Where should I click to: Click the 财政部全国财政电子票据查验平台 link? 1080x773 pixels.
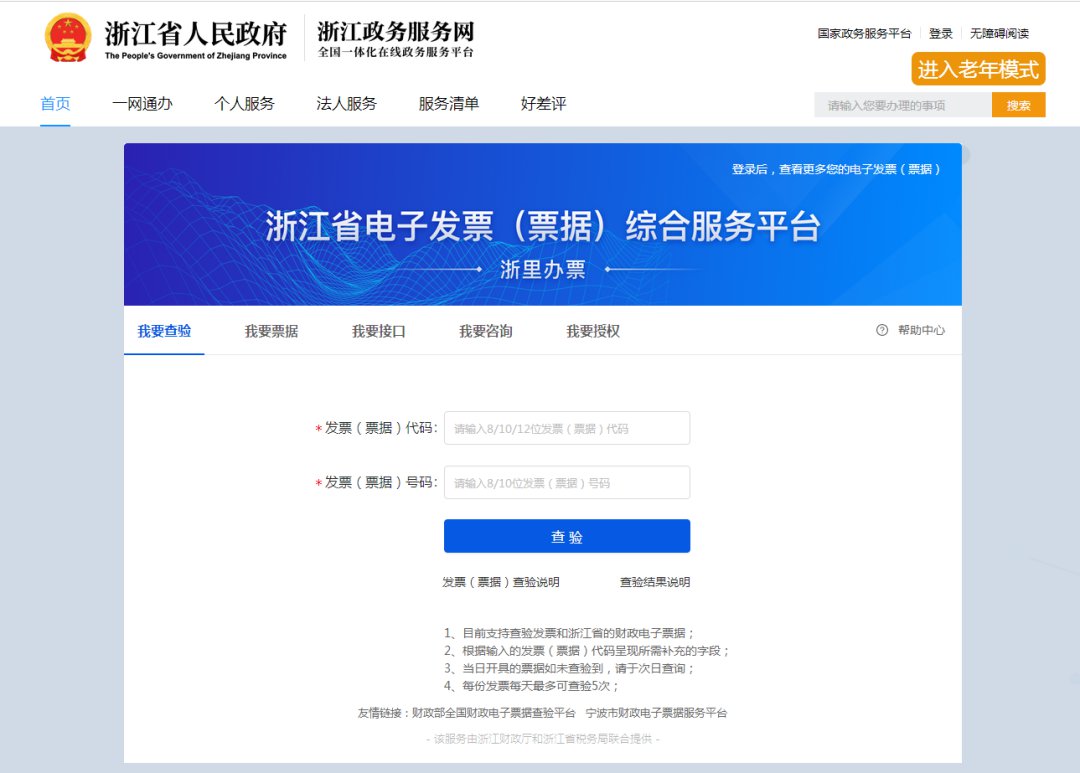[493, 713]
